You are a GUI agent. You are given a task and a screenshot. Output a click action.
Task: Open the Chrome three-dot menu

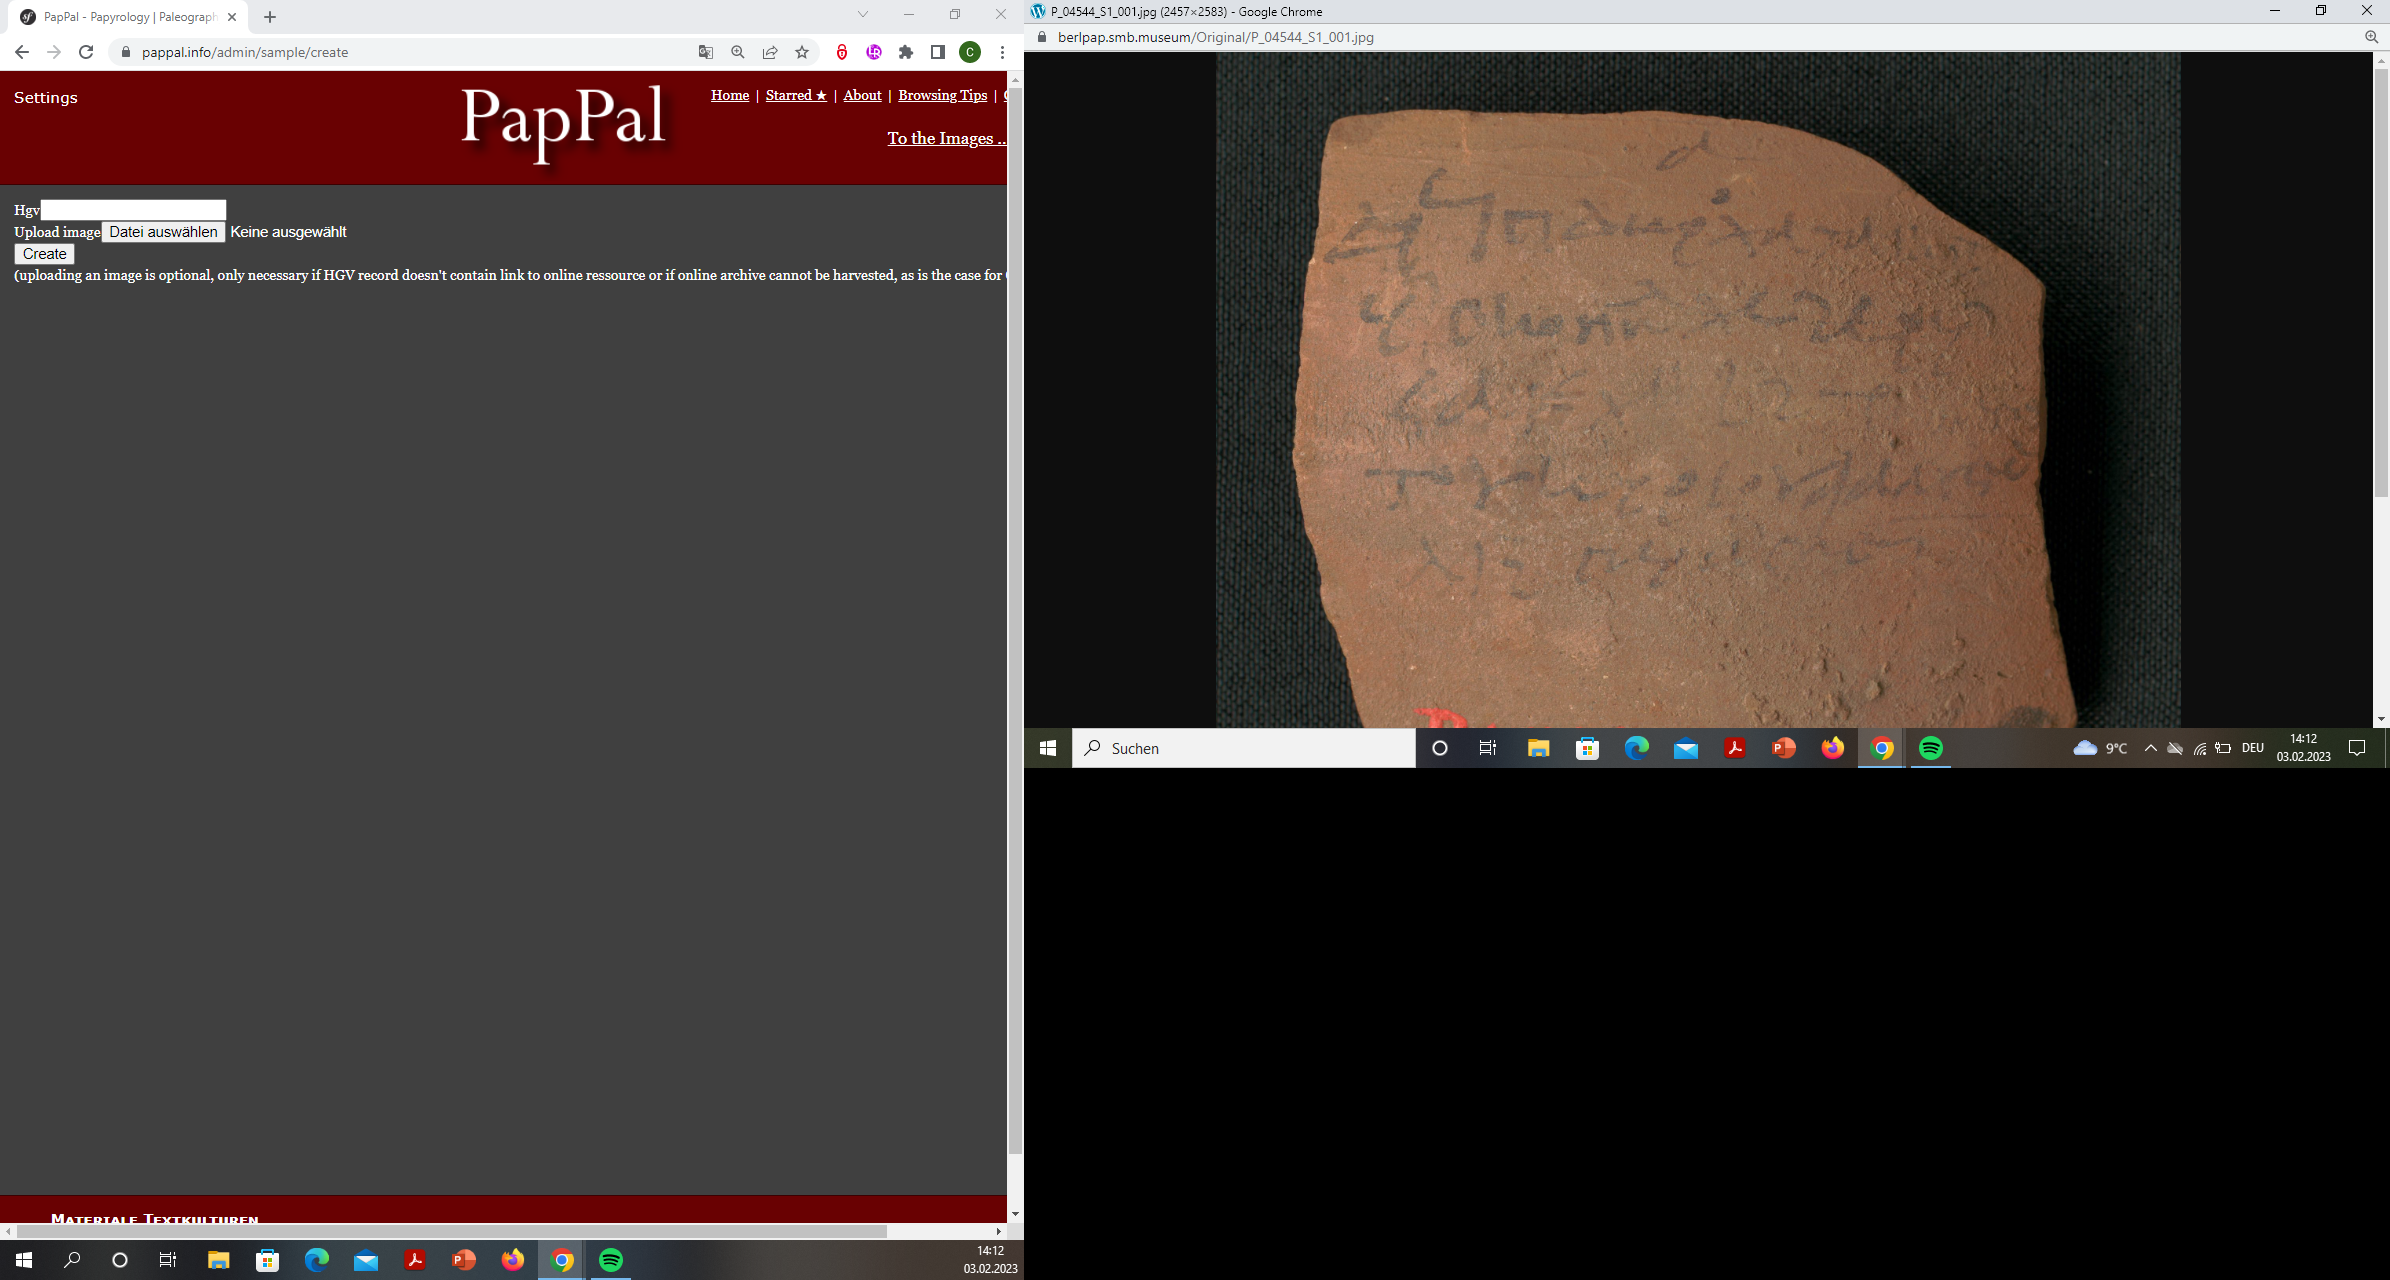click(x=1002, y=52)
